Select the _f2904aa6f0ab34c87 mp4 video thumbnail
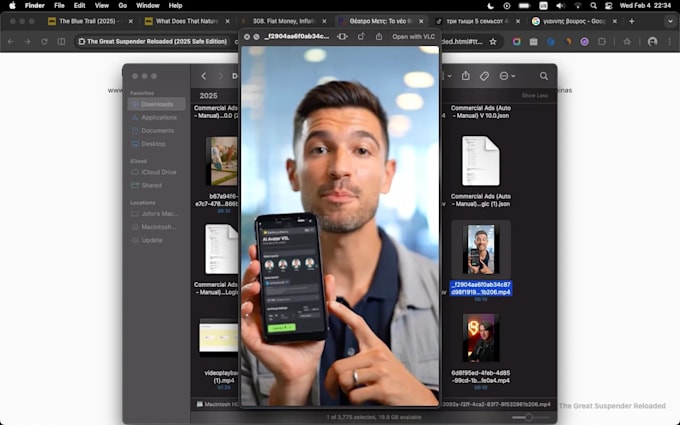Image resolution: width=680 pixels, height=425 pixels. click(481, 249)
